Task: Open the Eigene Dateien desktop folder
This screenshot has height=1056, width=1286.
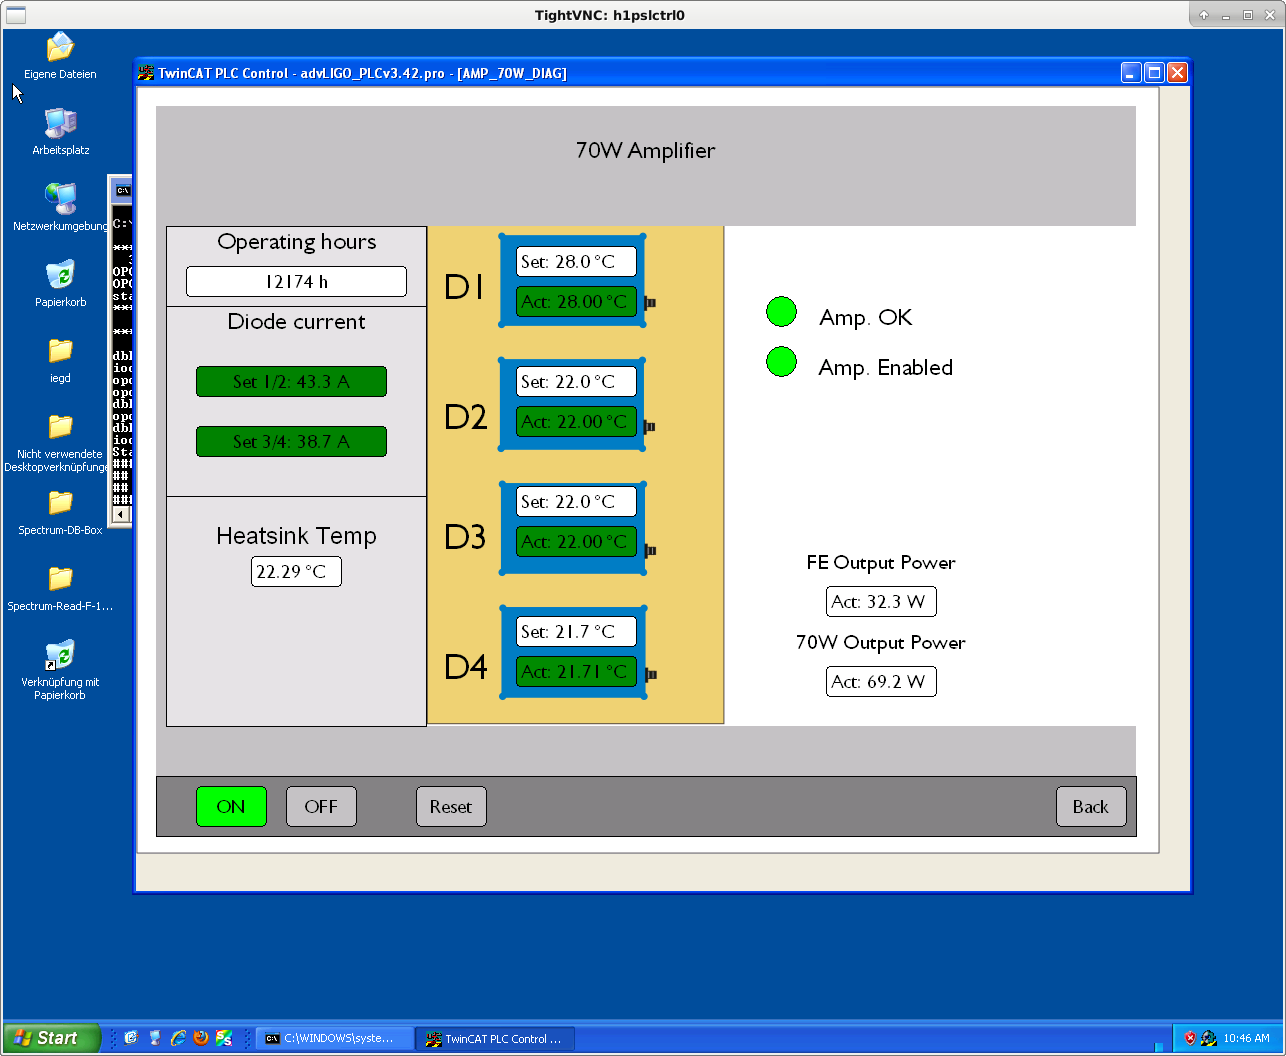Action: pyautogui.click(x=60, y=48)
